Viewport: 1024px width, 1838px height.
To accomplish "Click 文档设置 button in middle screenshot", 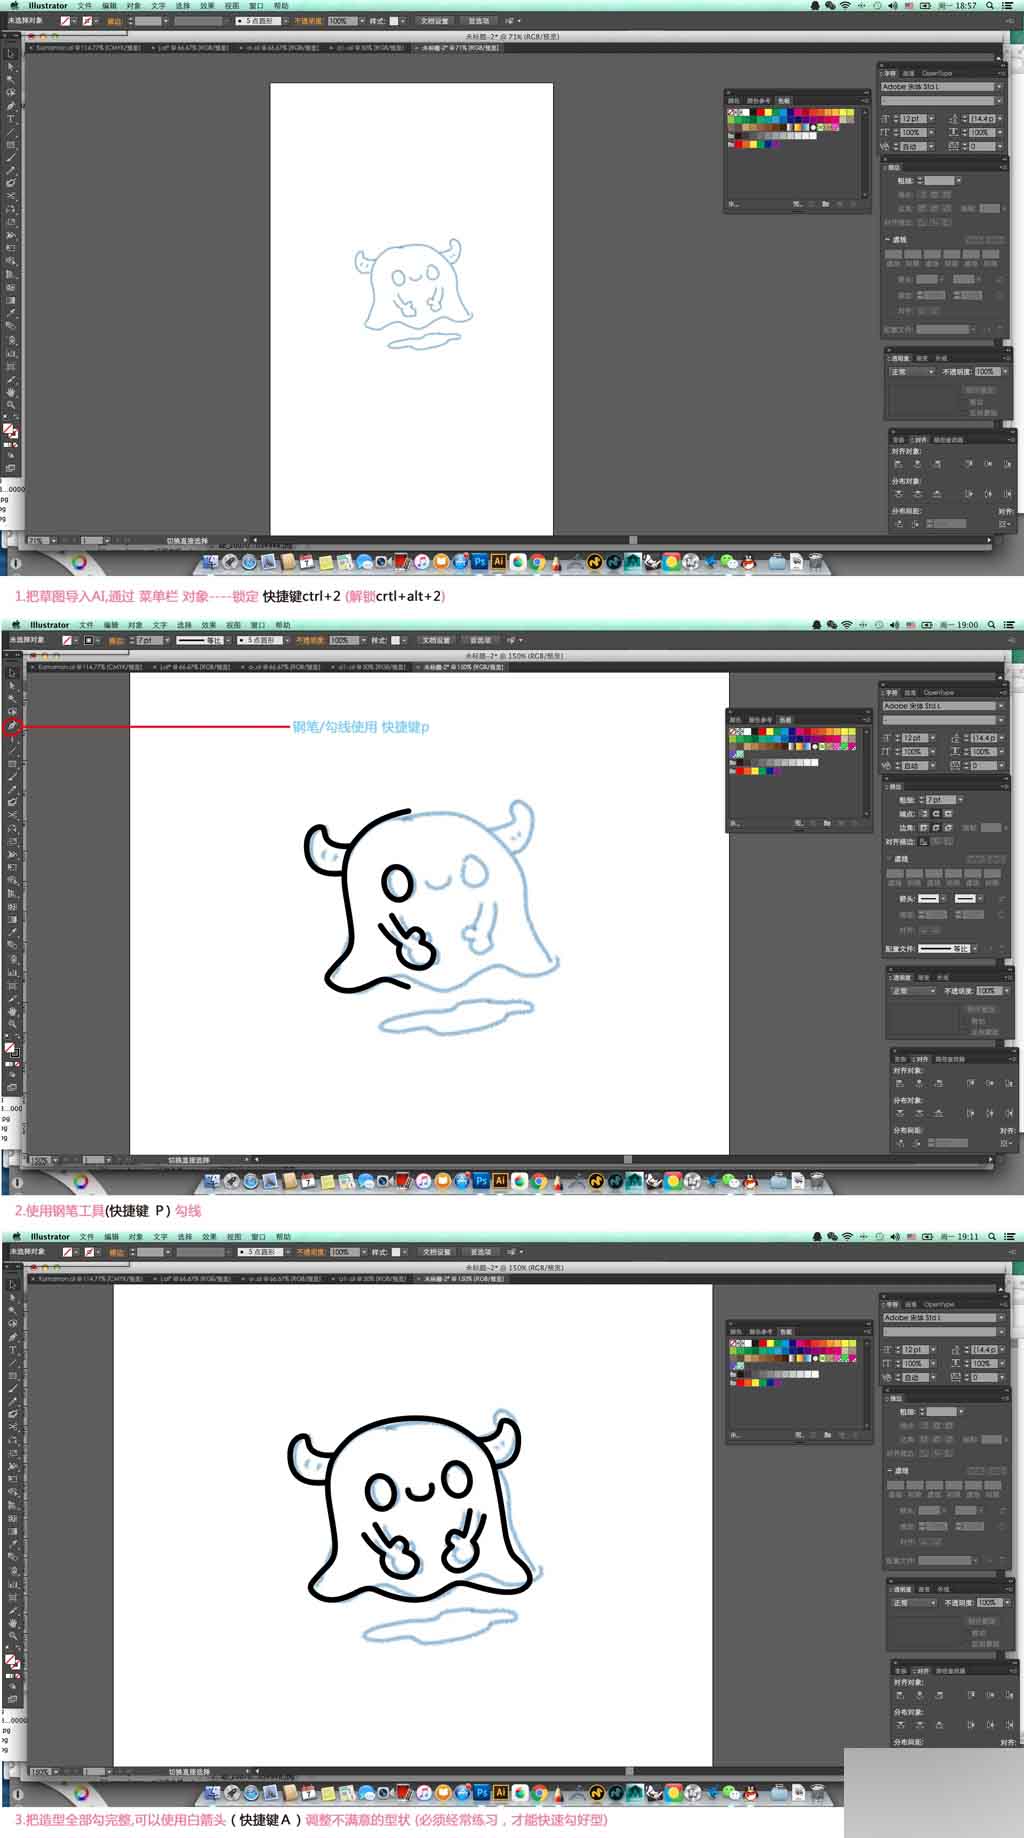I will pos(436,640).
